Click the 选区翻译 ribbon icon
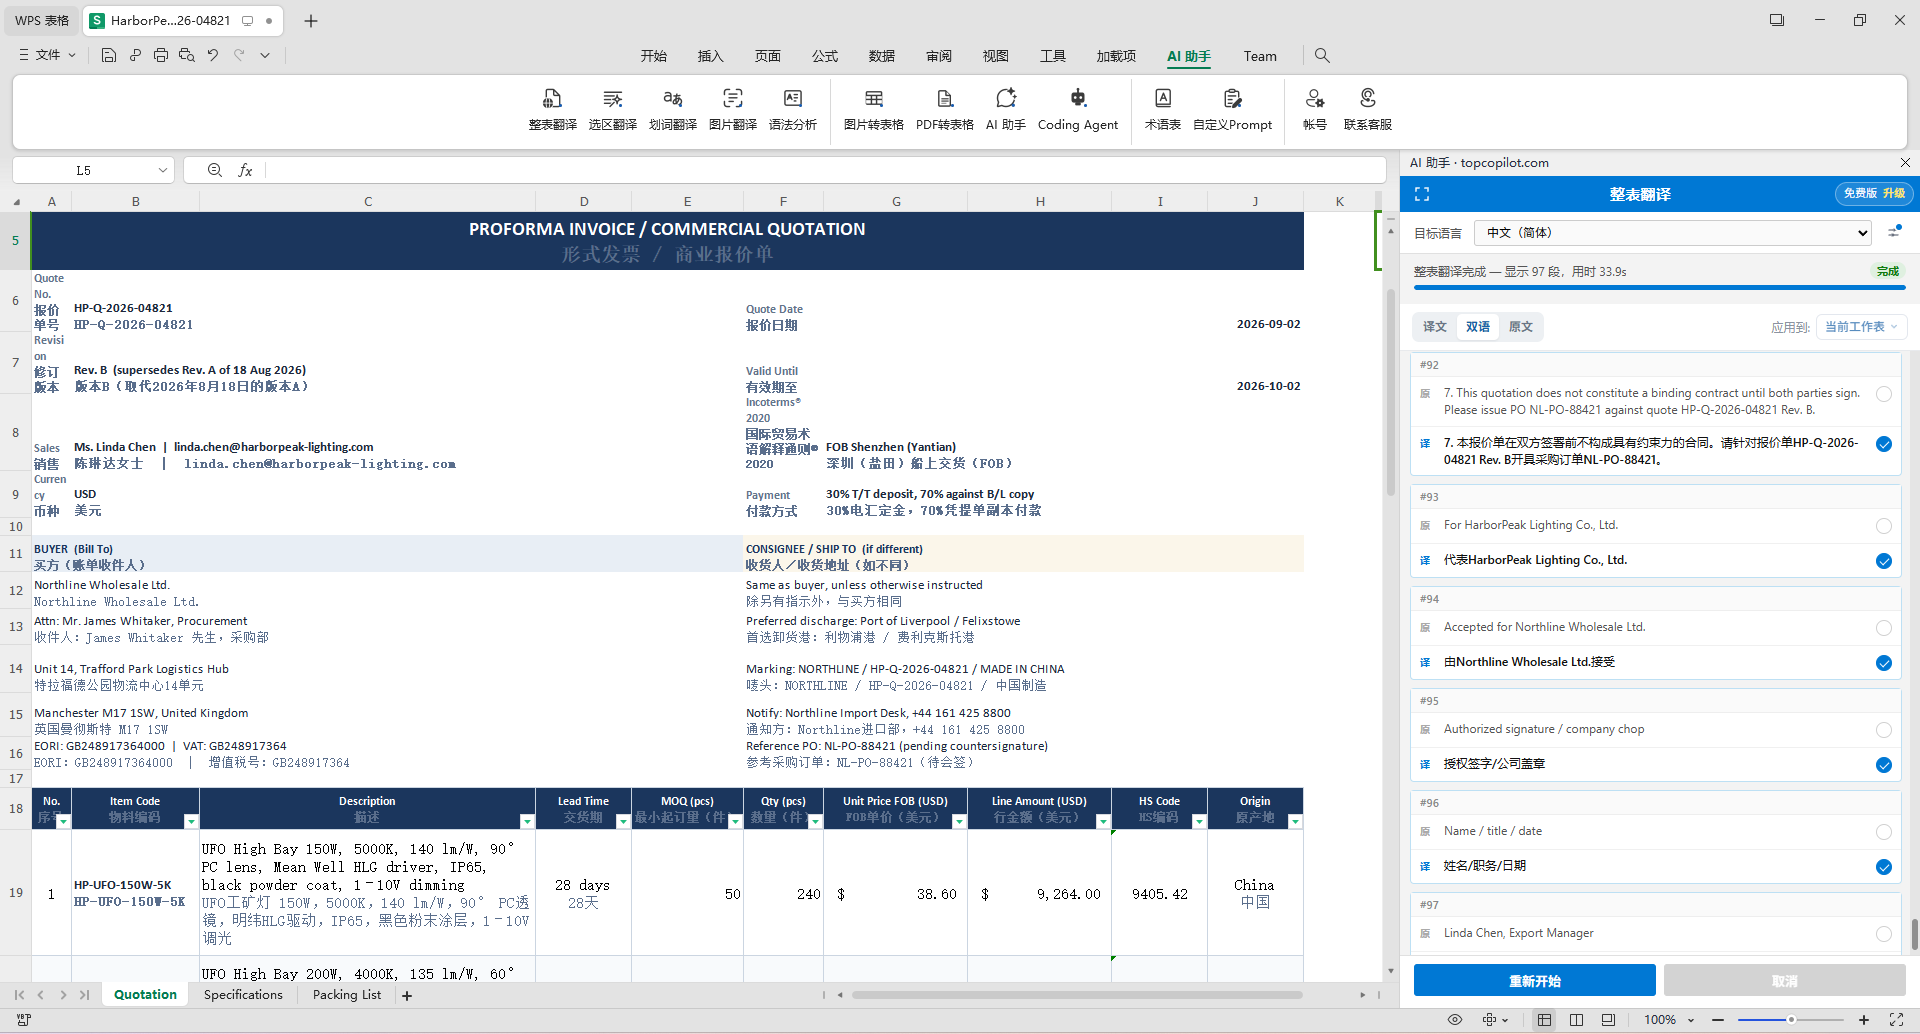 point(612,109)
